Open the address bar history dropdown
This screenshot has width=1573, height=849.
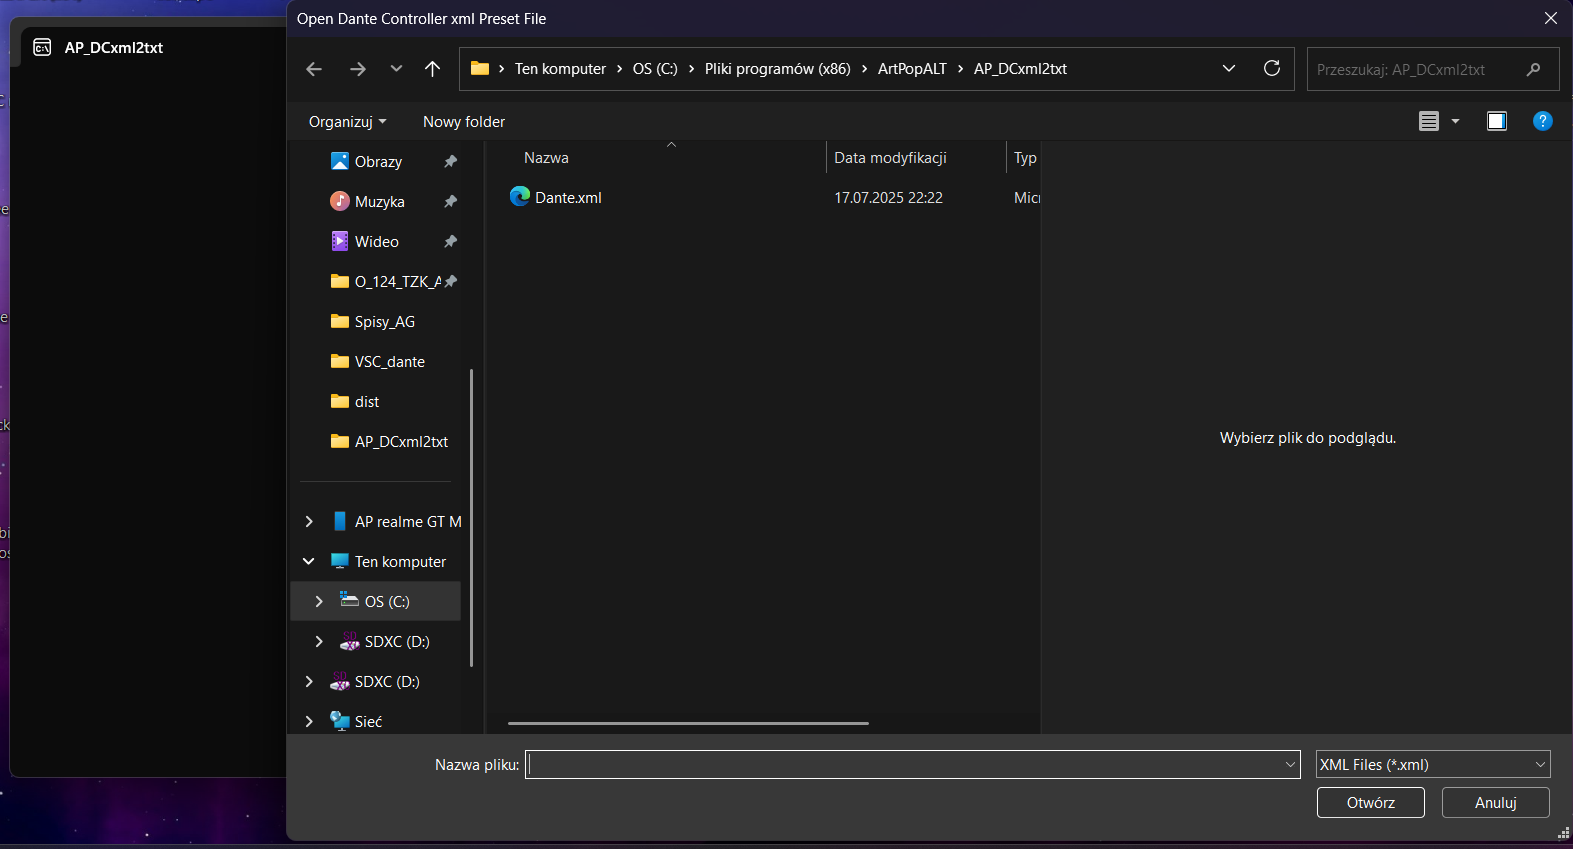pos(1229,69)
